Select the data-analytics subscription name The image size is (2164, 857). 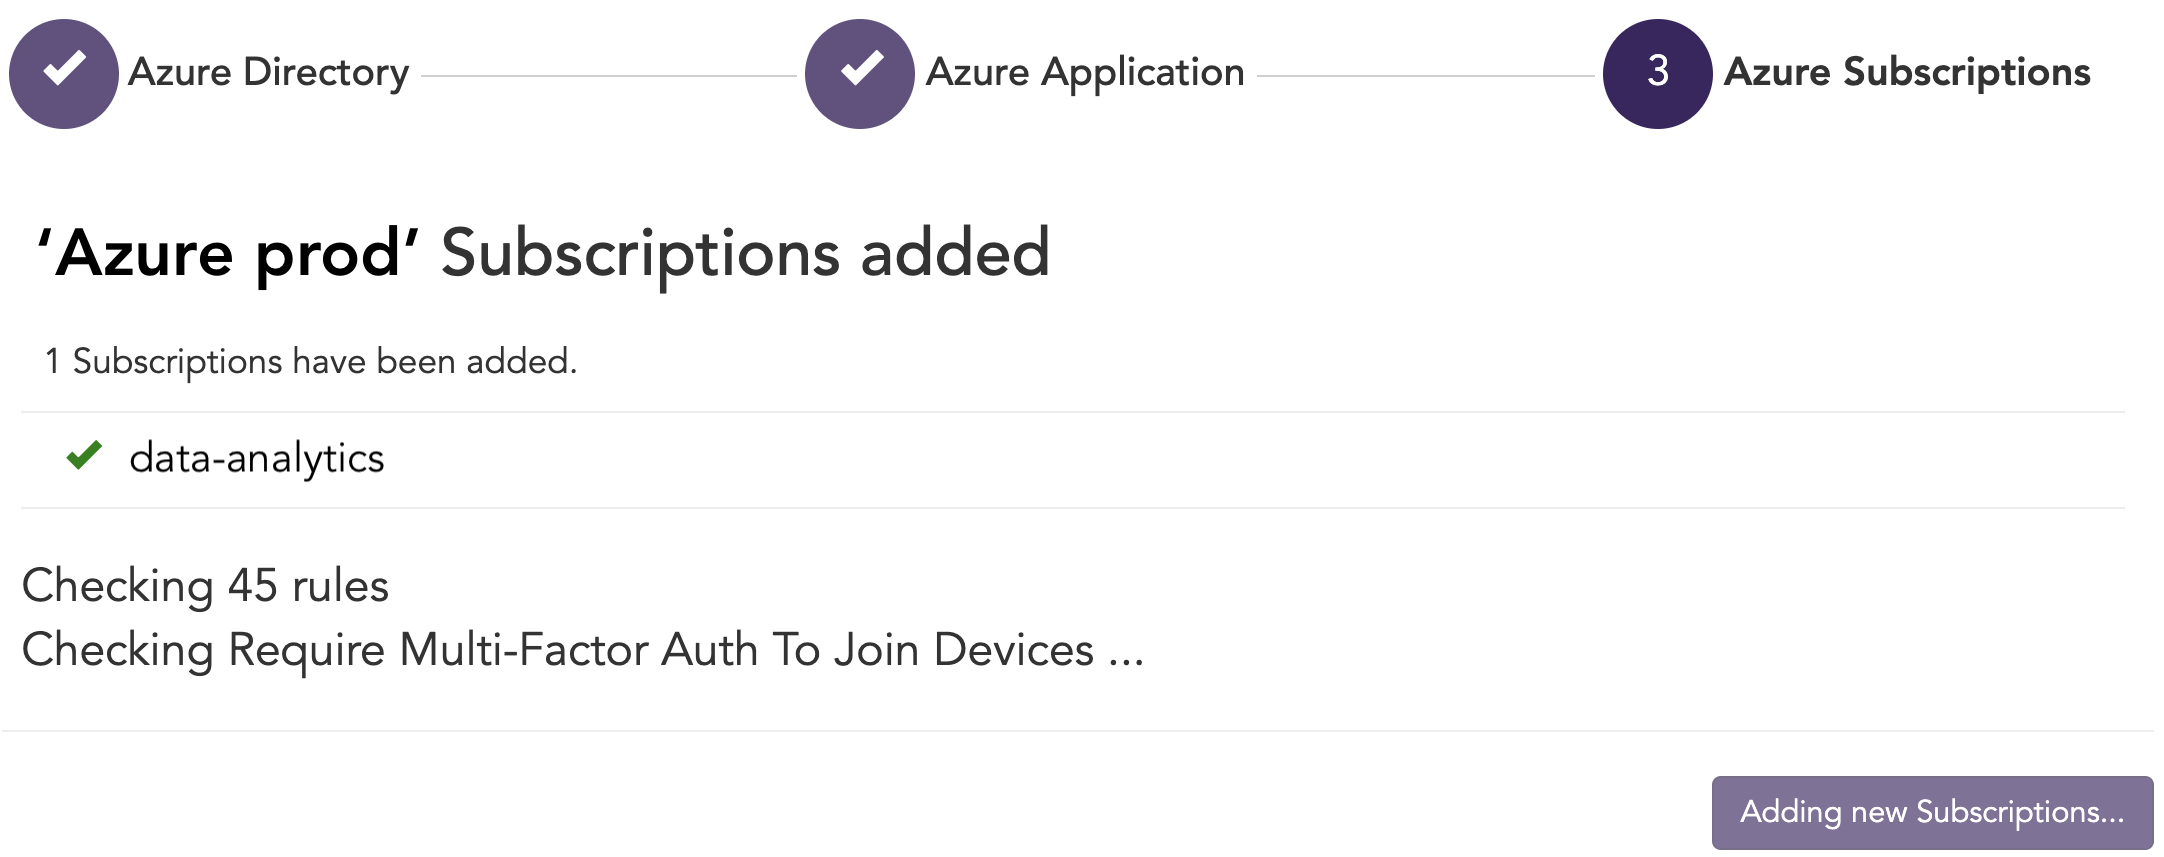pyautogui.click(x=257, y=458)
